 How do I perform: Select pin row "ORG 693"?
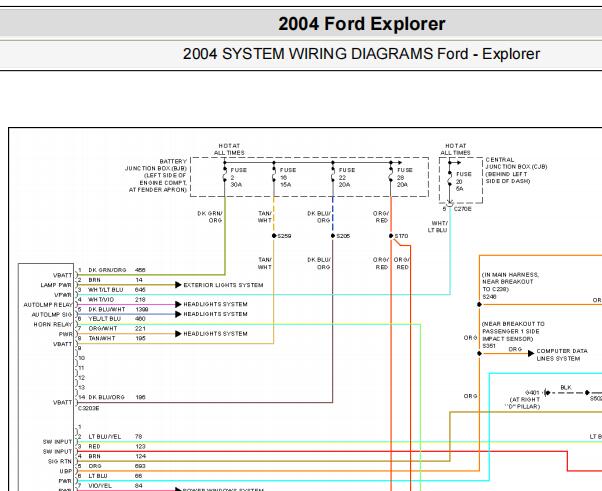(117, 466)
